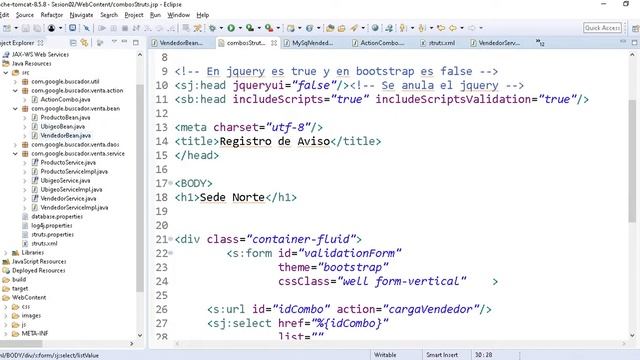Select the WebContent folder
This screenshot has width=640, height=360.
click(x=29, y=298)
